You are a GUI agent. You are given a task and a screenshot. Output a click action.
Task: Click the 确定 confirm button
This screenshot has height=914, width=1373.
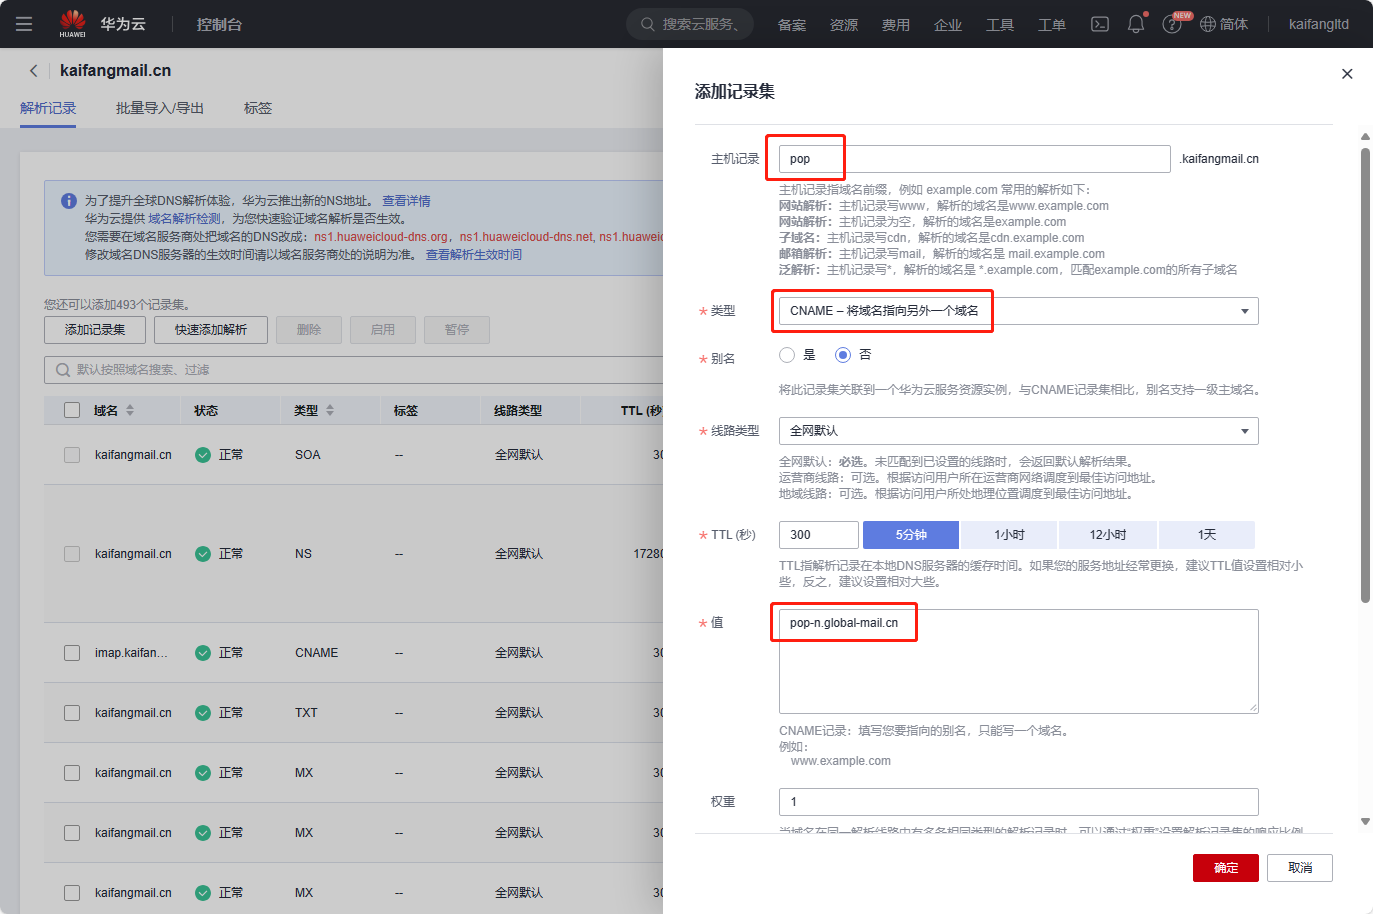(x=1226, y=868)
